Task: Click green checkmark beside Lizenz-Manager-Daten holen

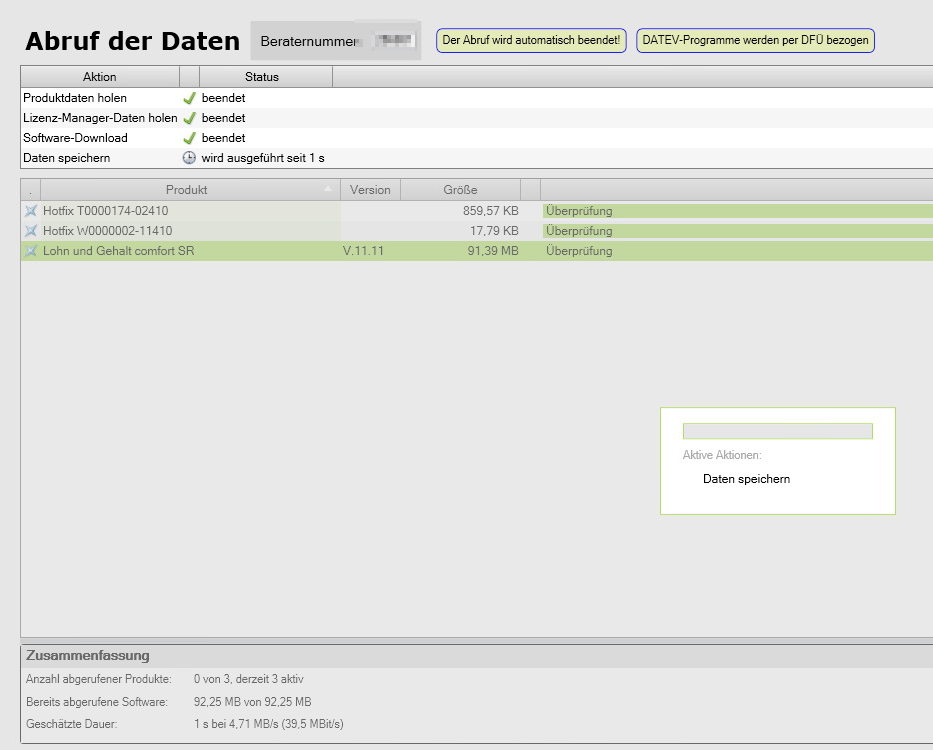Action: (x=189, y=118)
